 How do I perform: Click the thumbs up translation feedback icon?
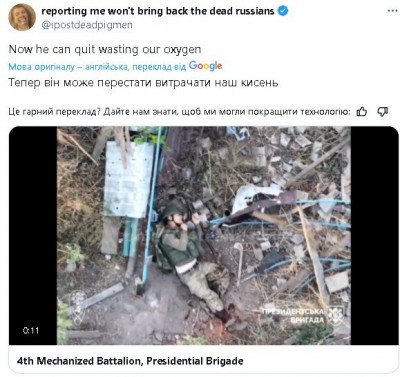tap(362, 112)
